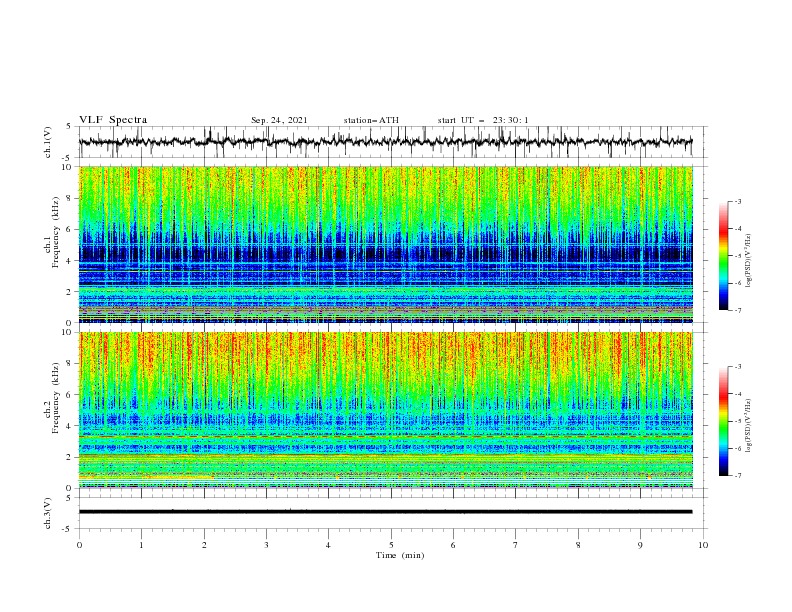792x612 pixels.
Task: Click the 4 kHz tick on ch.2 spectrogram
Action: pos(70,426)
